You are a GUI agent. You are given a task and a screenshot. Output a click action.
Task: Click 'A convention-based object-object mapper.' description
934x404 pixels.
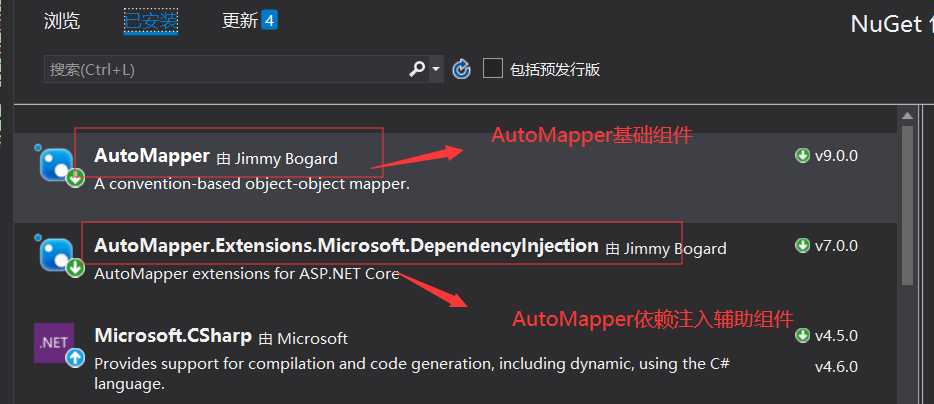tap(252, 184)
